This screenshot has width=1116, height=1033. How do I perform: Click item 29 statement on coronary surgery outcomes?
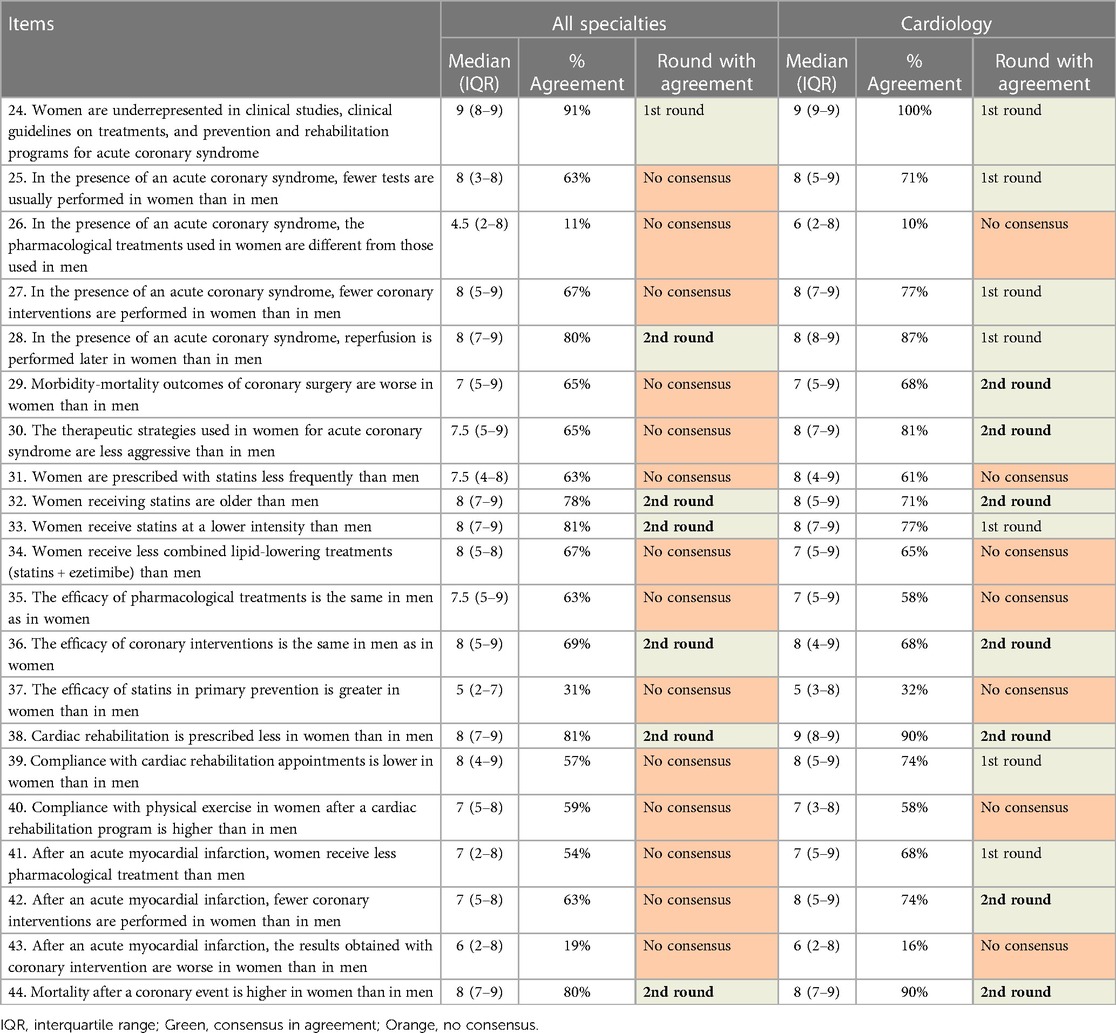click(x=221, y=394)
